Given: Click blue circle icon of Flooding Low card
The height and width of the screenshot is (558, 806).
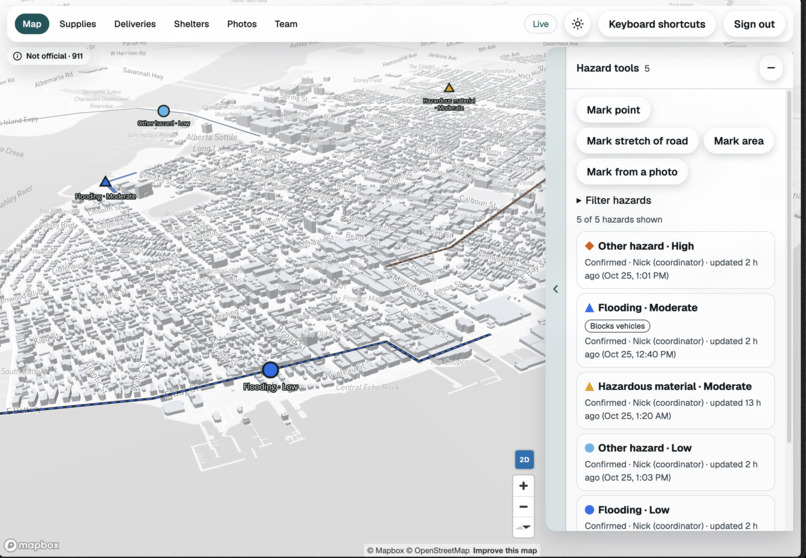Looking at the screenshot, I should click(590, 510).
